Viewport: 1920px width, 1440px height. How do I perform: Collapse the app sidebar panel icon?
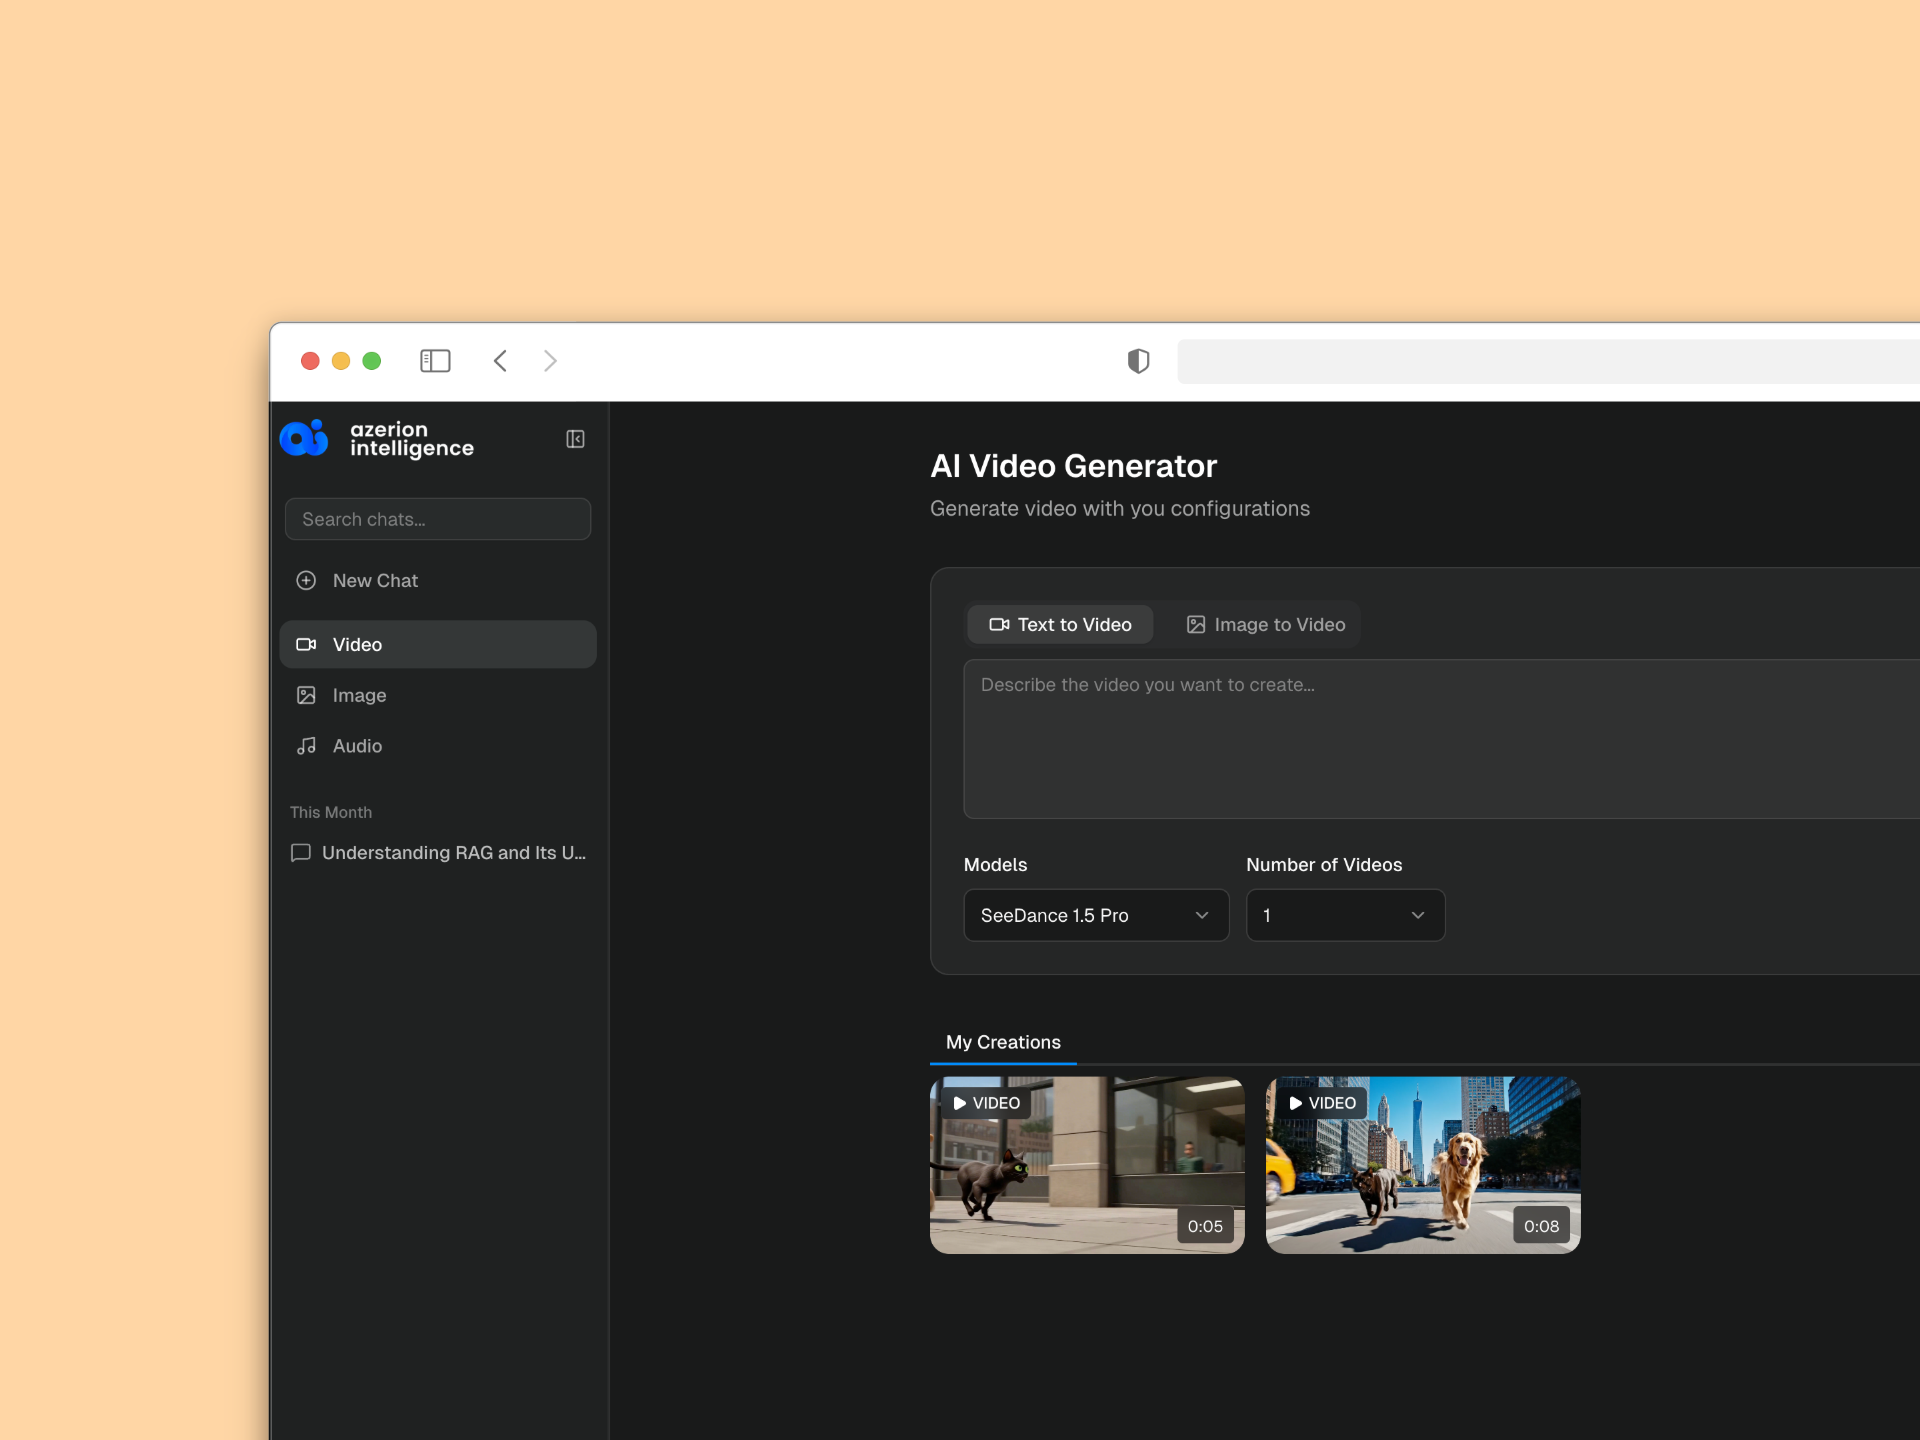pos(575,439)
